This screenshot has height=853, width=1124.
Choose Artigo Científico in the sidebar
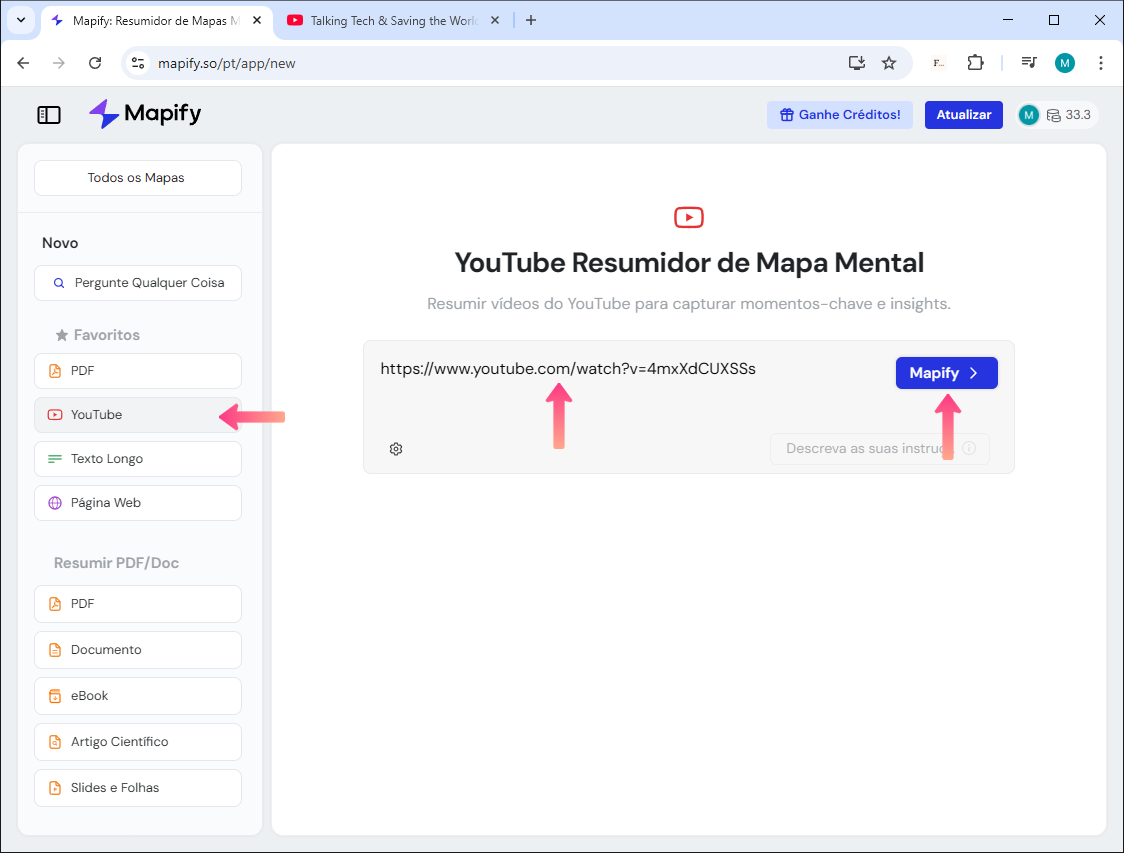tap(138, 742)
